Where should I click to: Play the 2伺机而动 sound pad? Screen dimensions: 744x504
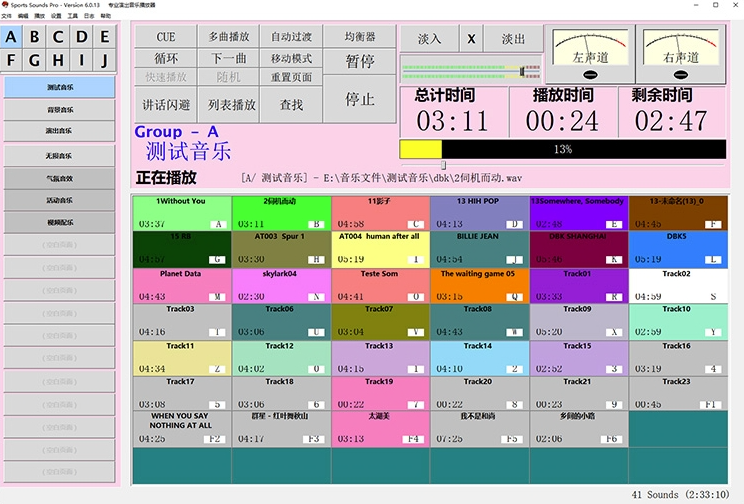tap(281, 213)
